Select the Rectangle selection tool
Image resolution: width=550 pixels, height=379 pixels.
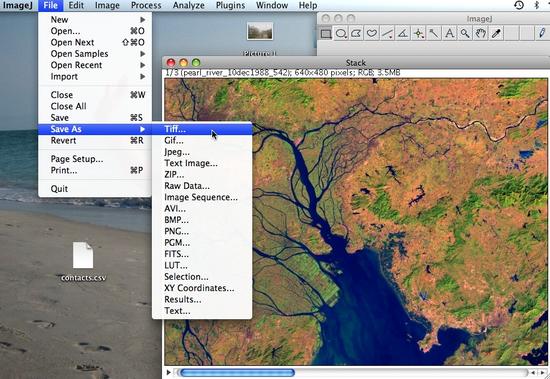pos(326,34)
